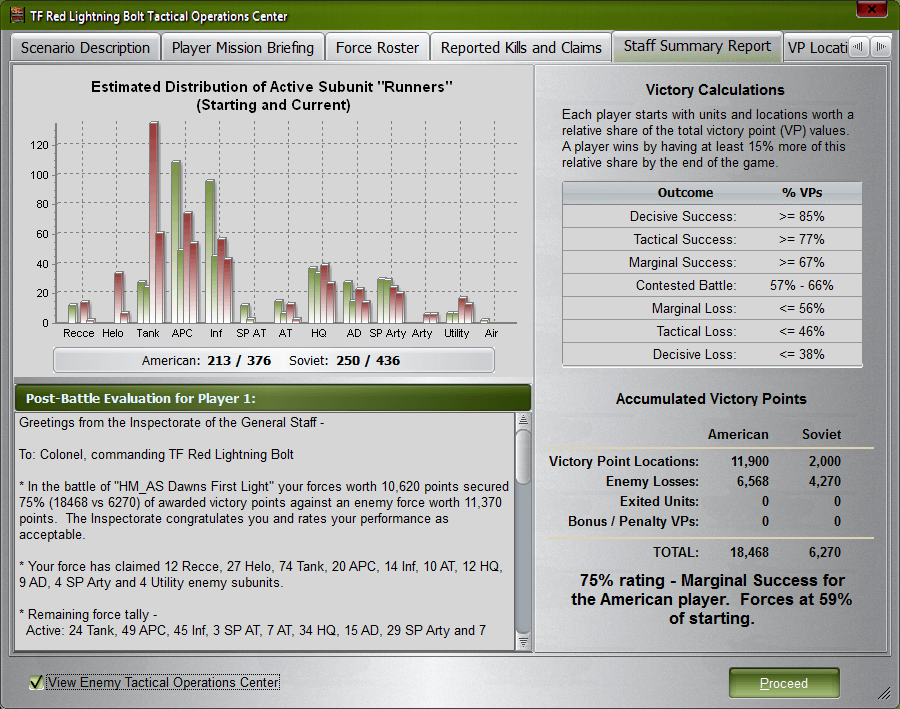Open the VP Locations tab
The image size is (900, 709).
click(816, 48)
